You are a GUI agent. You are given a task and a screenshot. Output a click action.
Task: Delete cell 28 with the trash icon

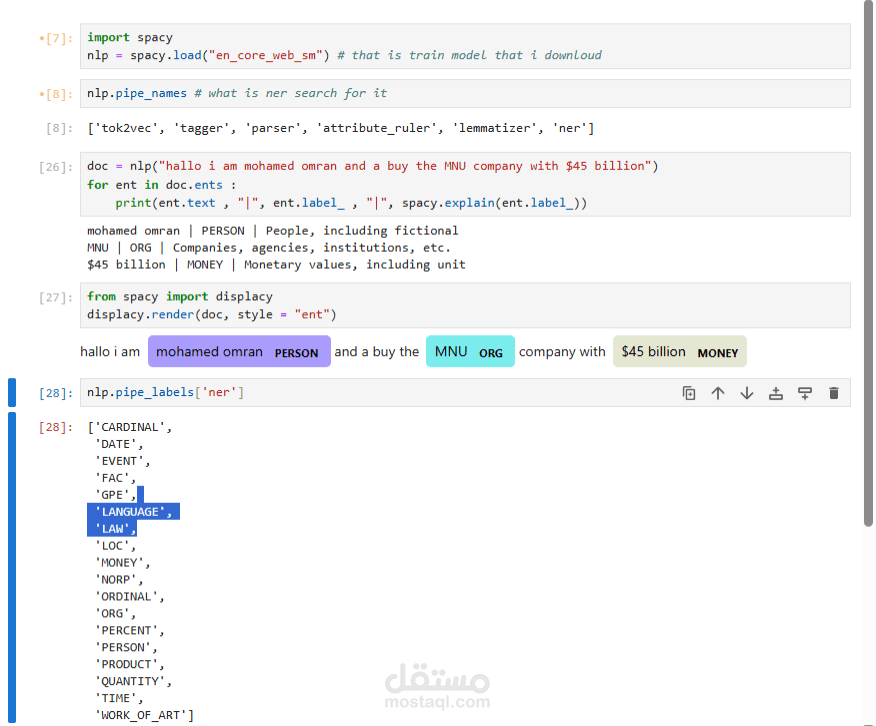(x=834, y=393)
